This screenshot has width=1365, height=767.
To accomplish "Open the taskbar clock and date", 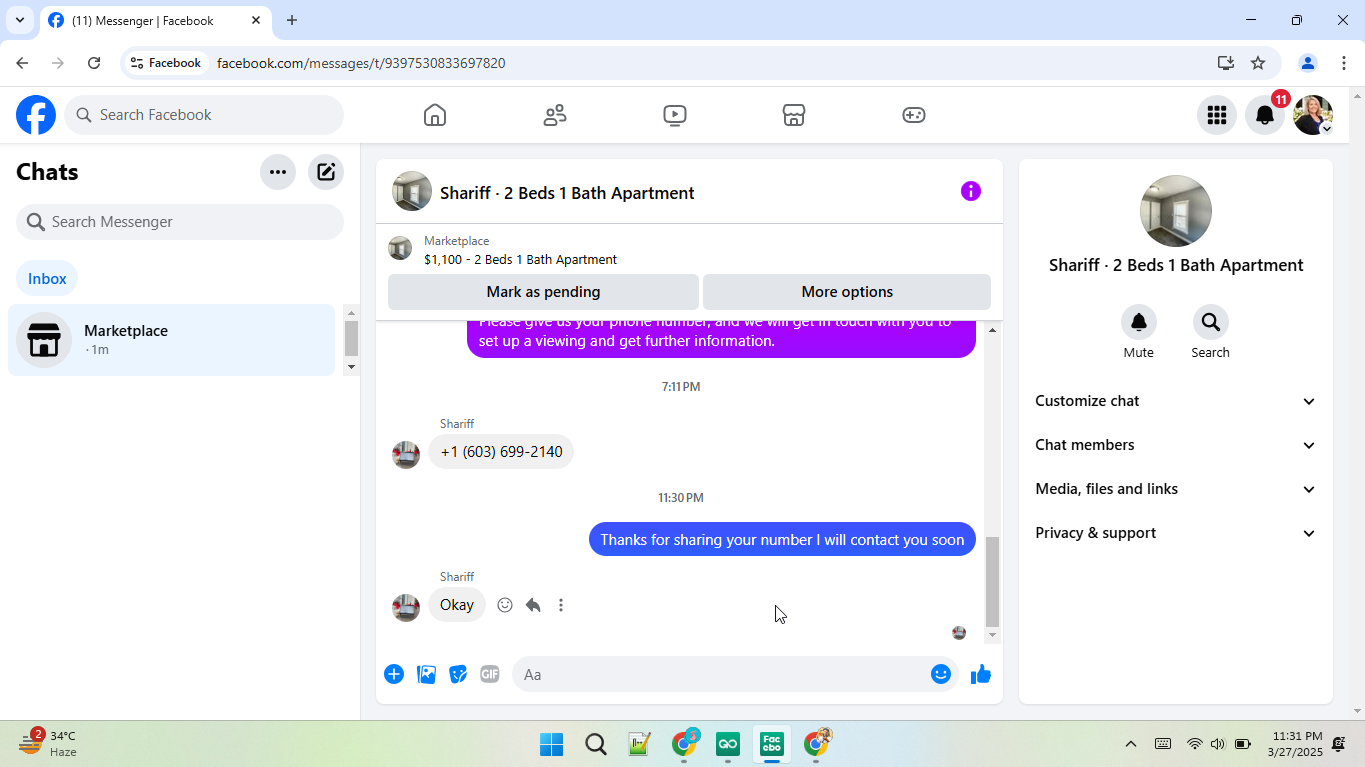I will point(1294,744).
